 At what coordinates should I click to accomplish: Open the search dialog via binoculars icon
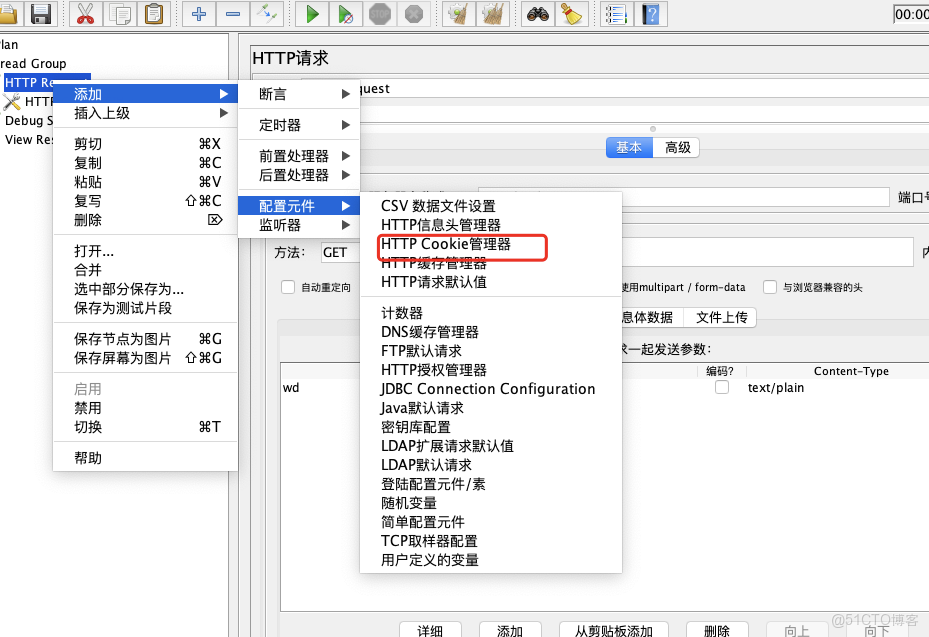pos(537,14)
